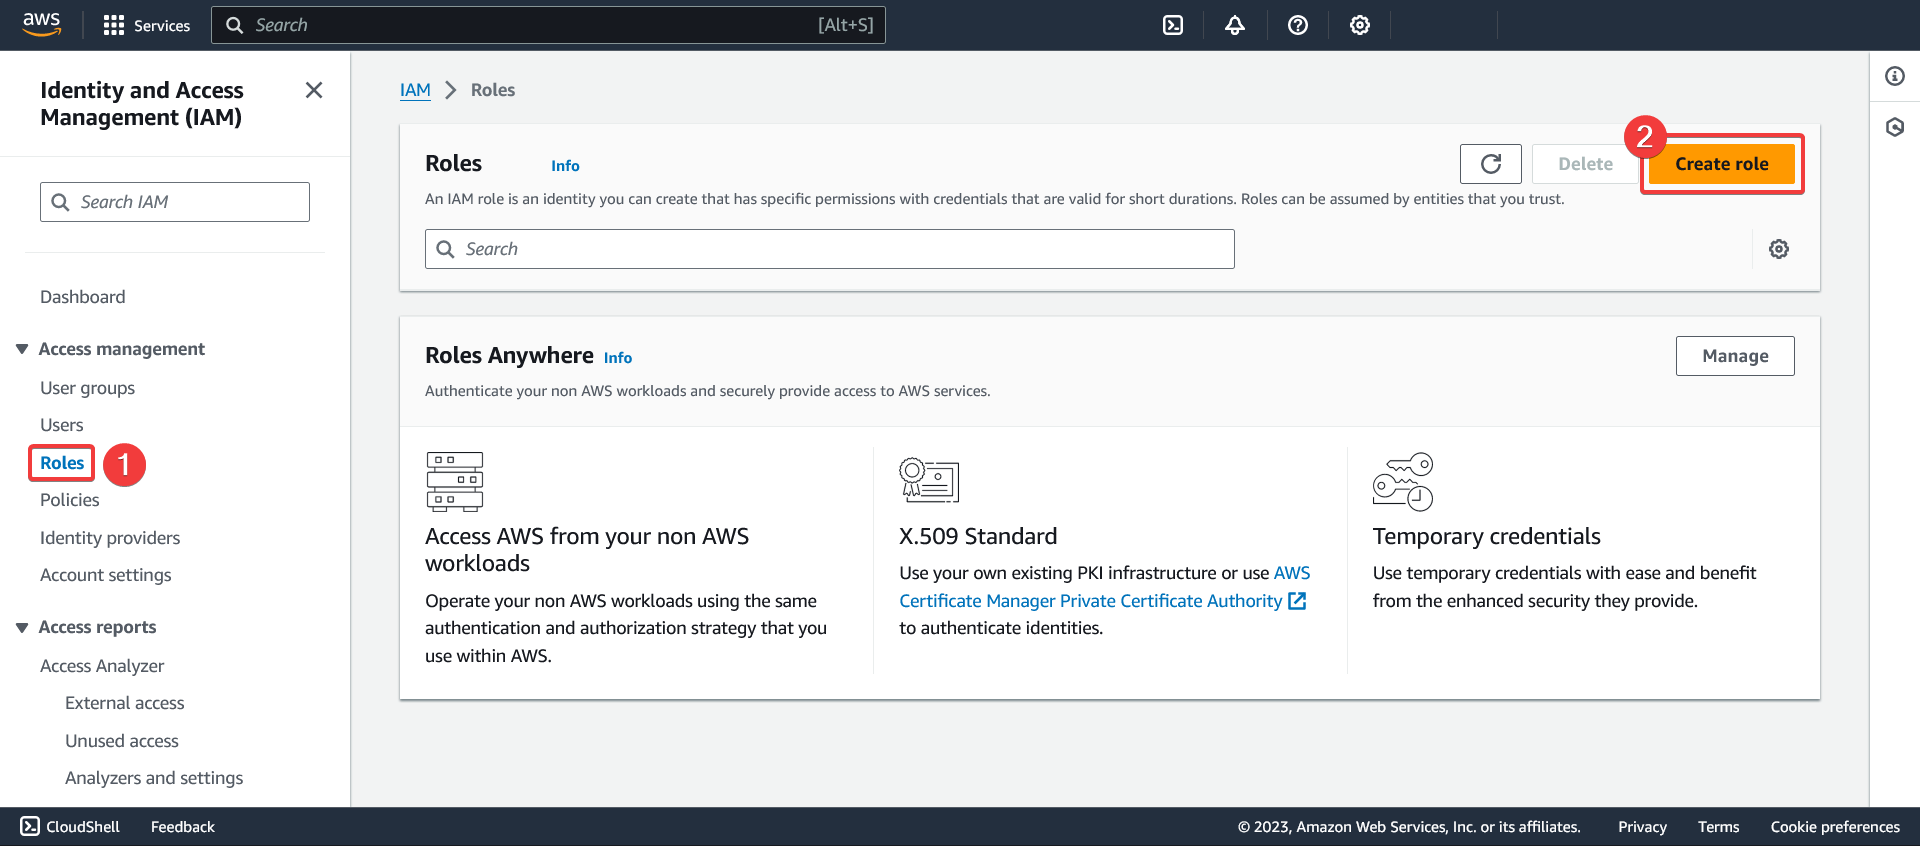The height and width of the screenshot is (846, 1920).
Task: Open roles table preferences gear
Action: [x=1779, y=249]
